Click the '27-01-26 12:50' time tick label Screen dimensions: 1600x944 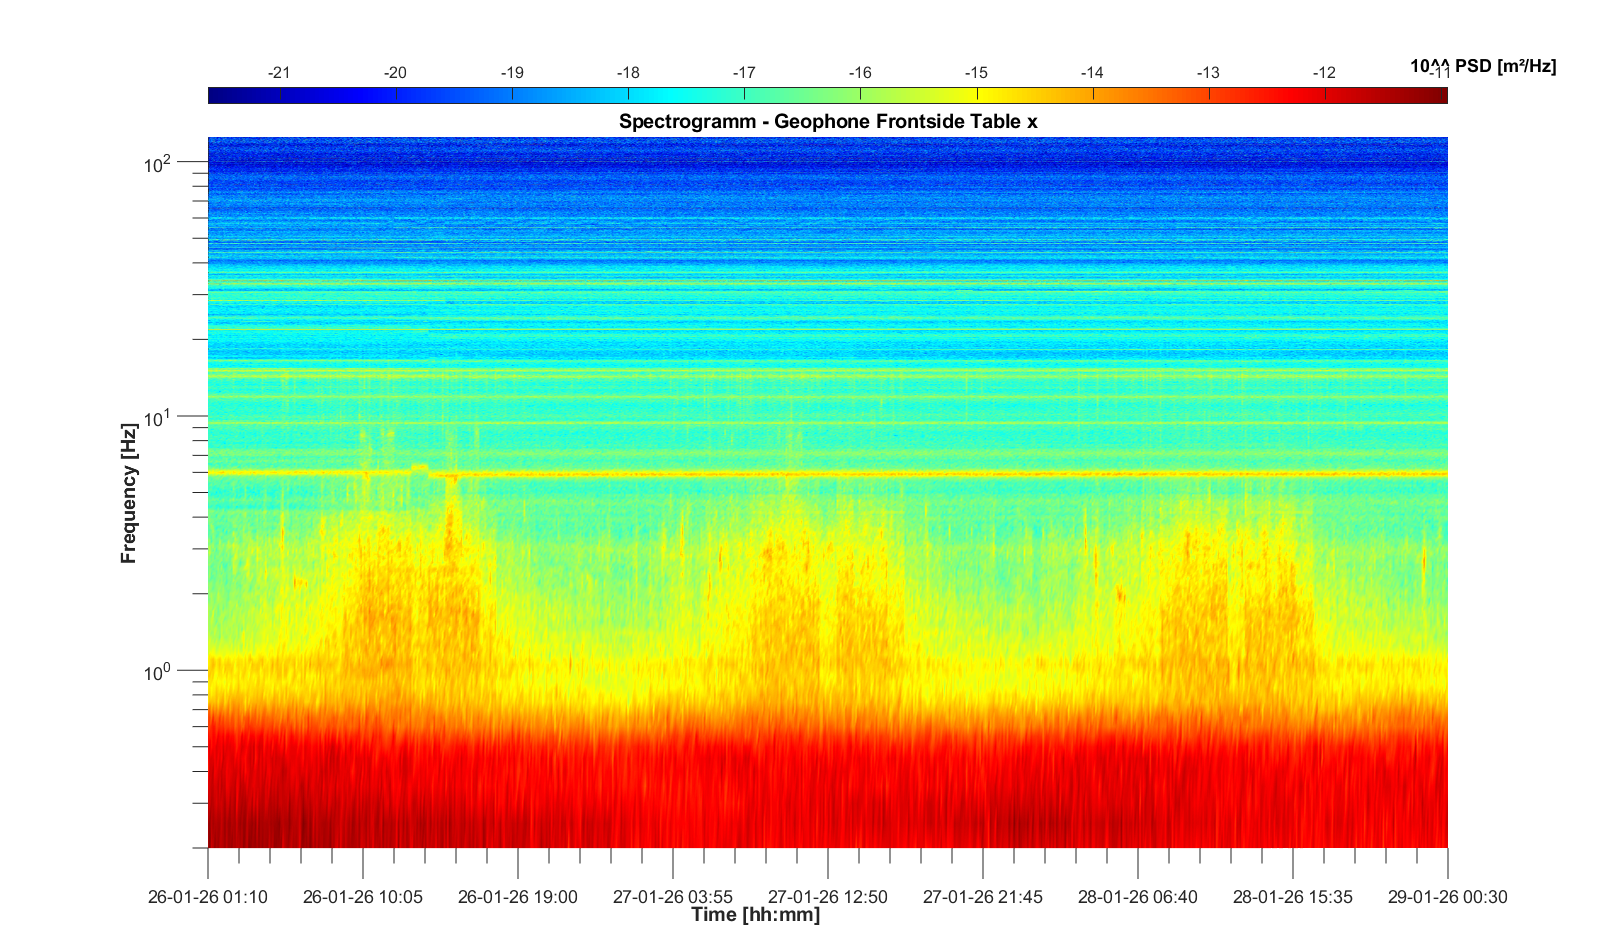click(x=827, y=897)
